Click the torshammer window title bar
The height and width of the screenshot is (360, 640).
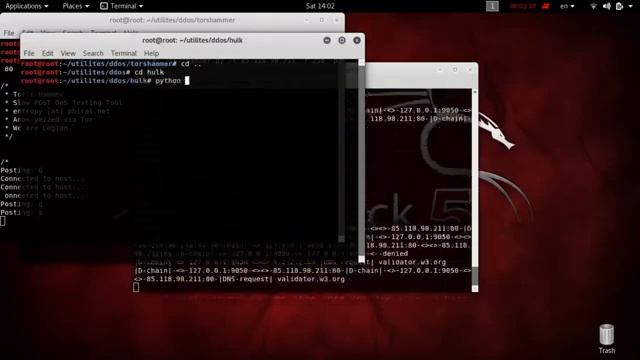172,20
